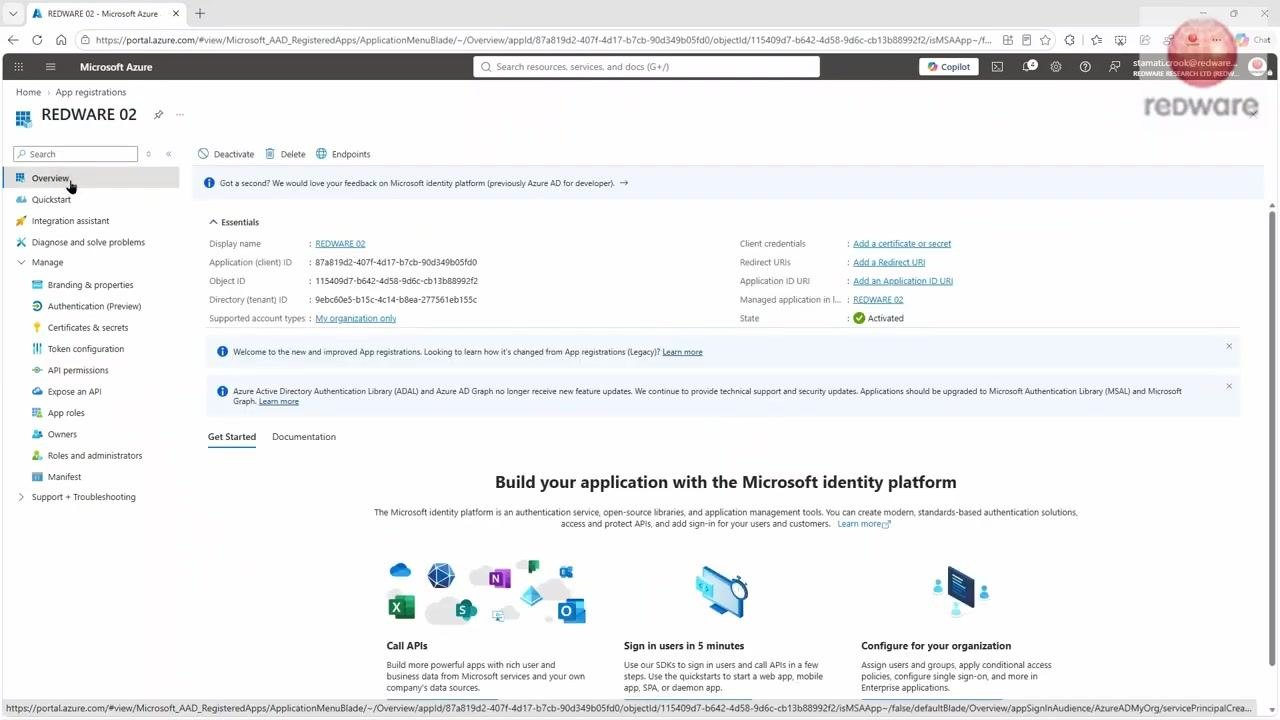1280x720 pixels.
Task: Expand Support + Troubleshooting section
Action: coord(22,497)
